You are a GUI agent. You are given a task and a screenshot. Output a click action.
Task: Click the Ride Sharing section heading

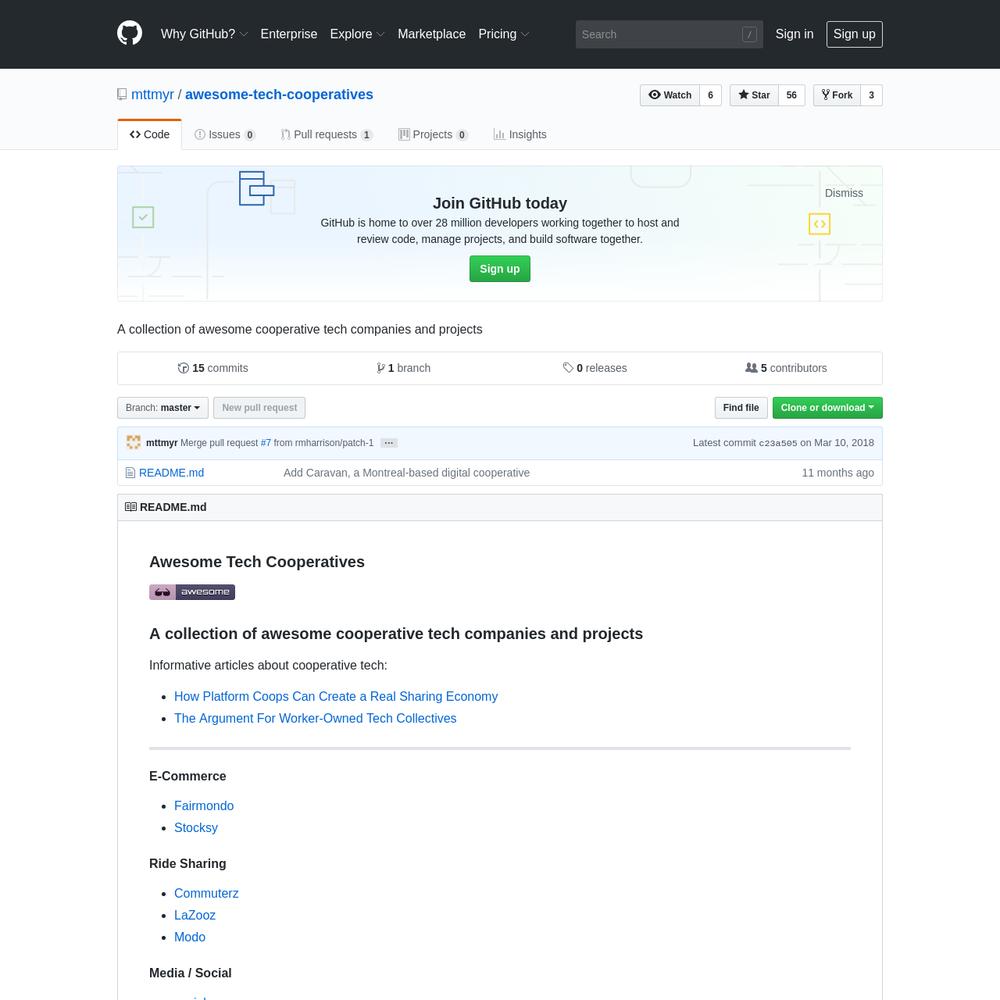pyautogui.click(x=188, y=864)
